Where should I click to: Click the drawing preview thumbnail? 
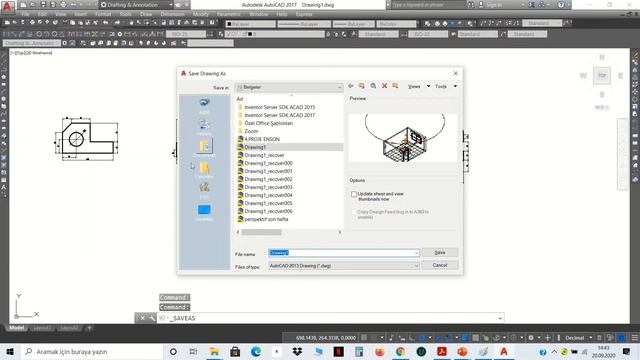click(403, 138)
